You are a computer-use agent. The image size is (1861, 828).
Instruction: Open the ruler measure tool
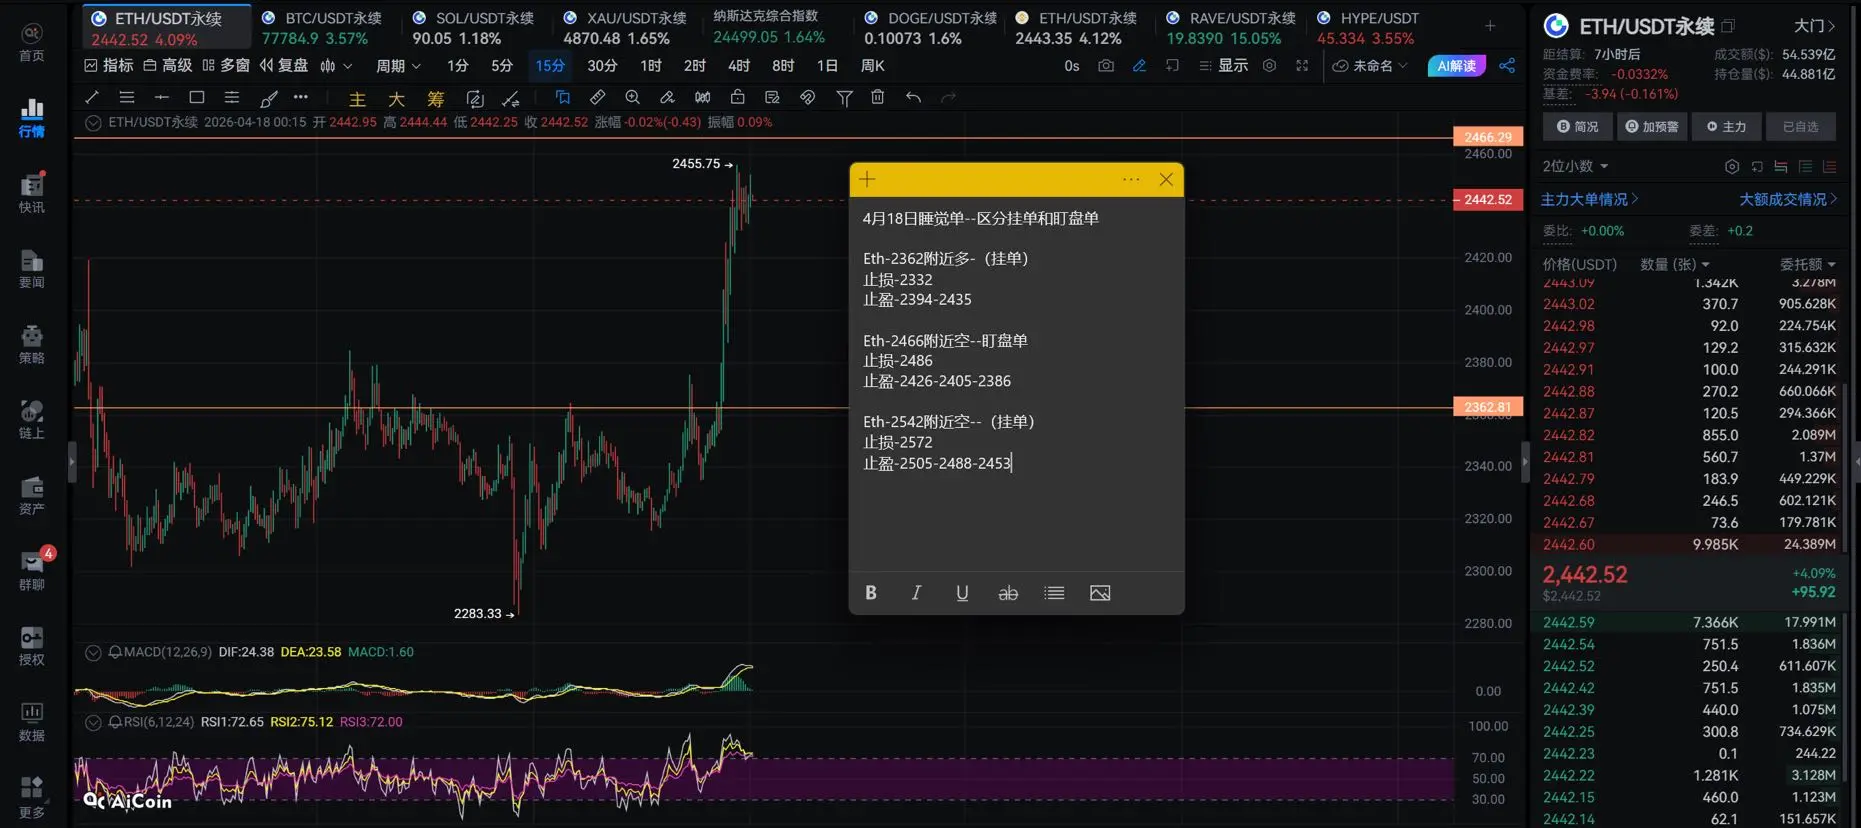(x=597, y=97)
